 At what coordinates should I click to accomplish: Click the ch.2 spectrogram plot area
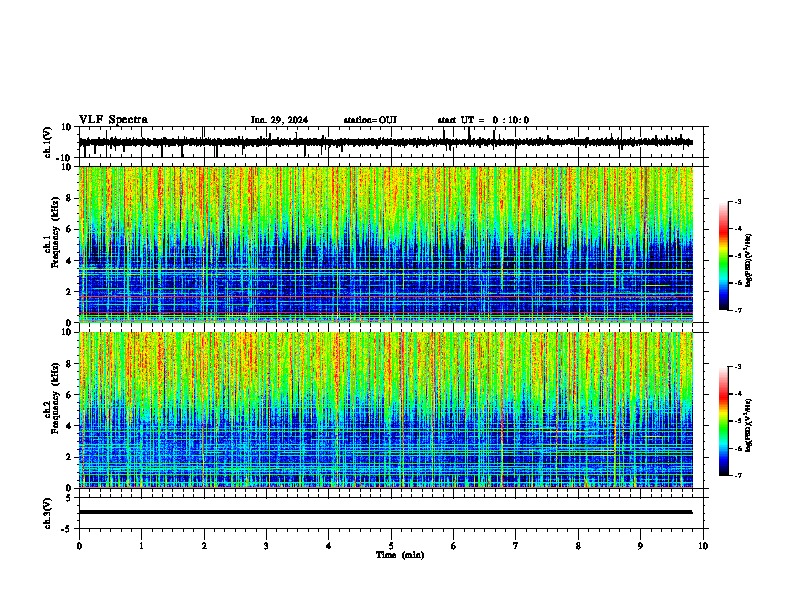point(386,410)
